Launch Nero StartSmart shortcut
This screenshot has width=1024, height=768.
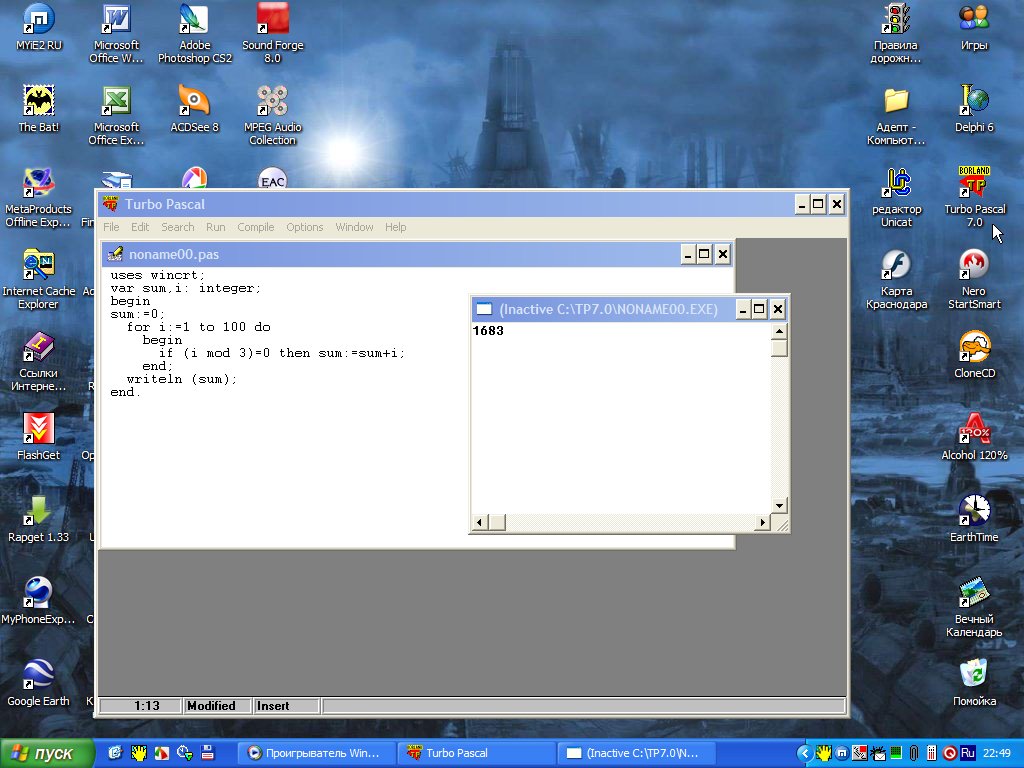[x=974, y=266]
